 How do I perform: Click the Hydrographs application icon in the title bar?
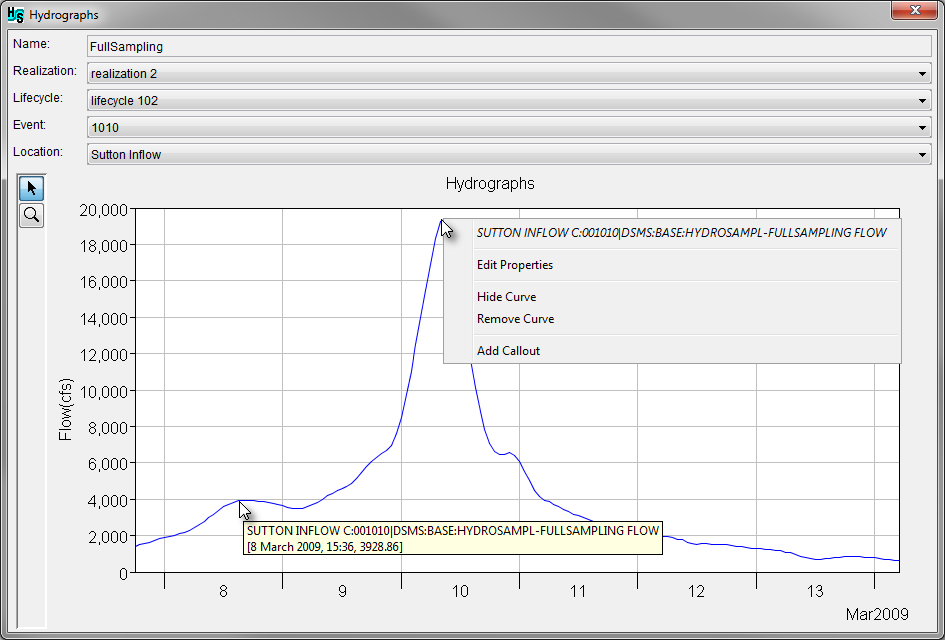(x=14, y=14)
